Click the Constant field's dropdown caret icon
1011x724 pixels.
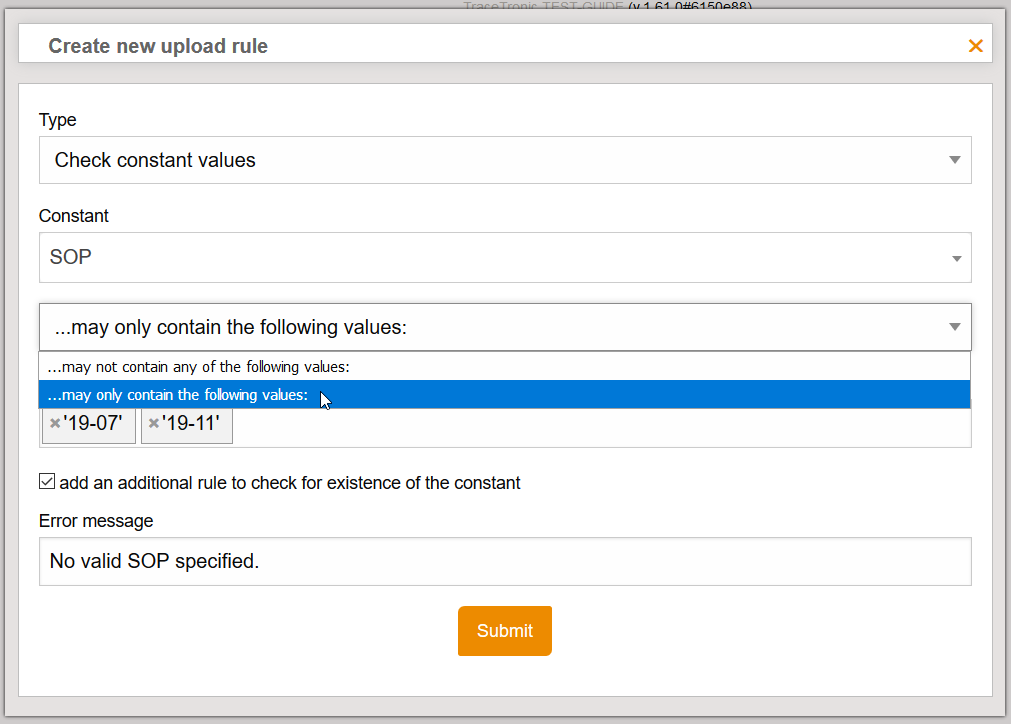coord(957,257)
